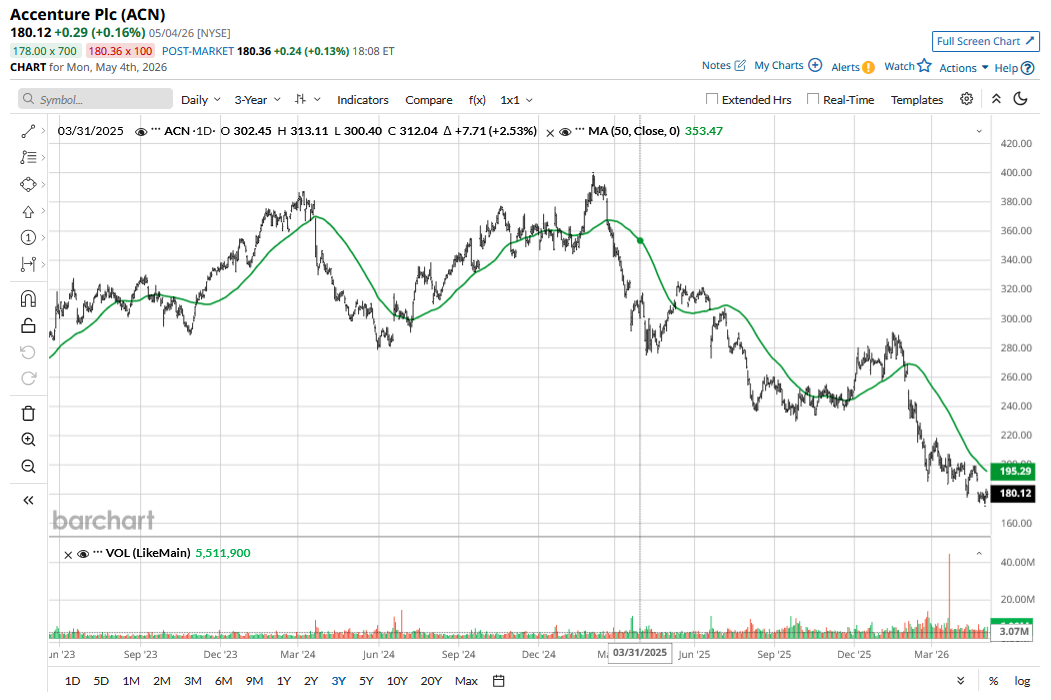This screenshot has width=1051, height=700.
Task: Switch to dark mode moon icon
Action: pos(1020,99)
